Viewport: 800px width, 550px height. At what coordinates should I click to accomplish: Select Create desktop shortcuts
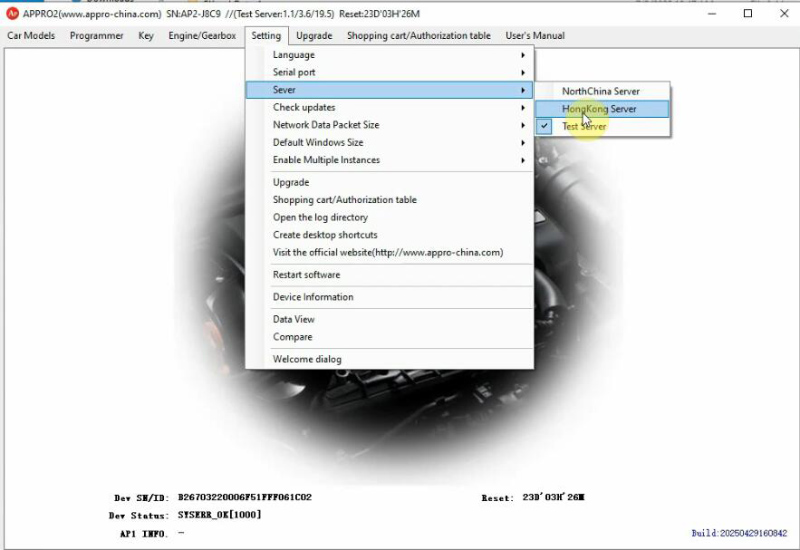389,235
